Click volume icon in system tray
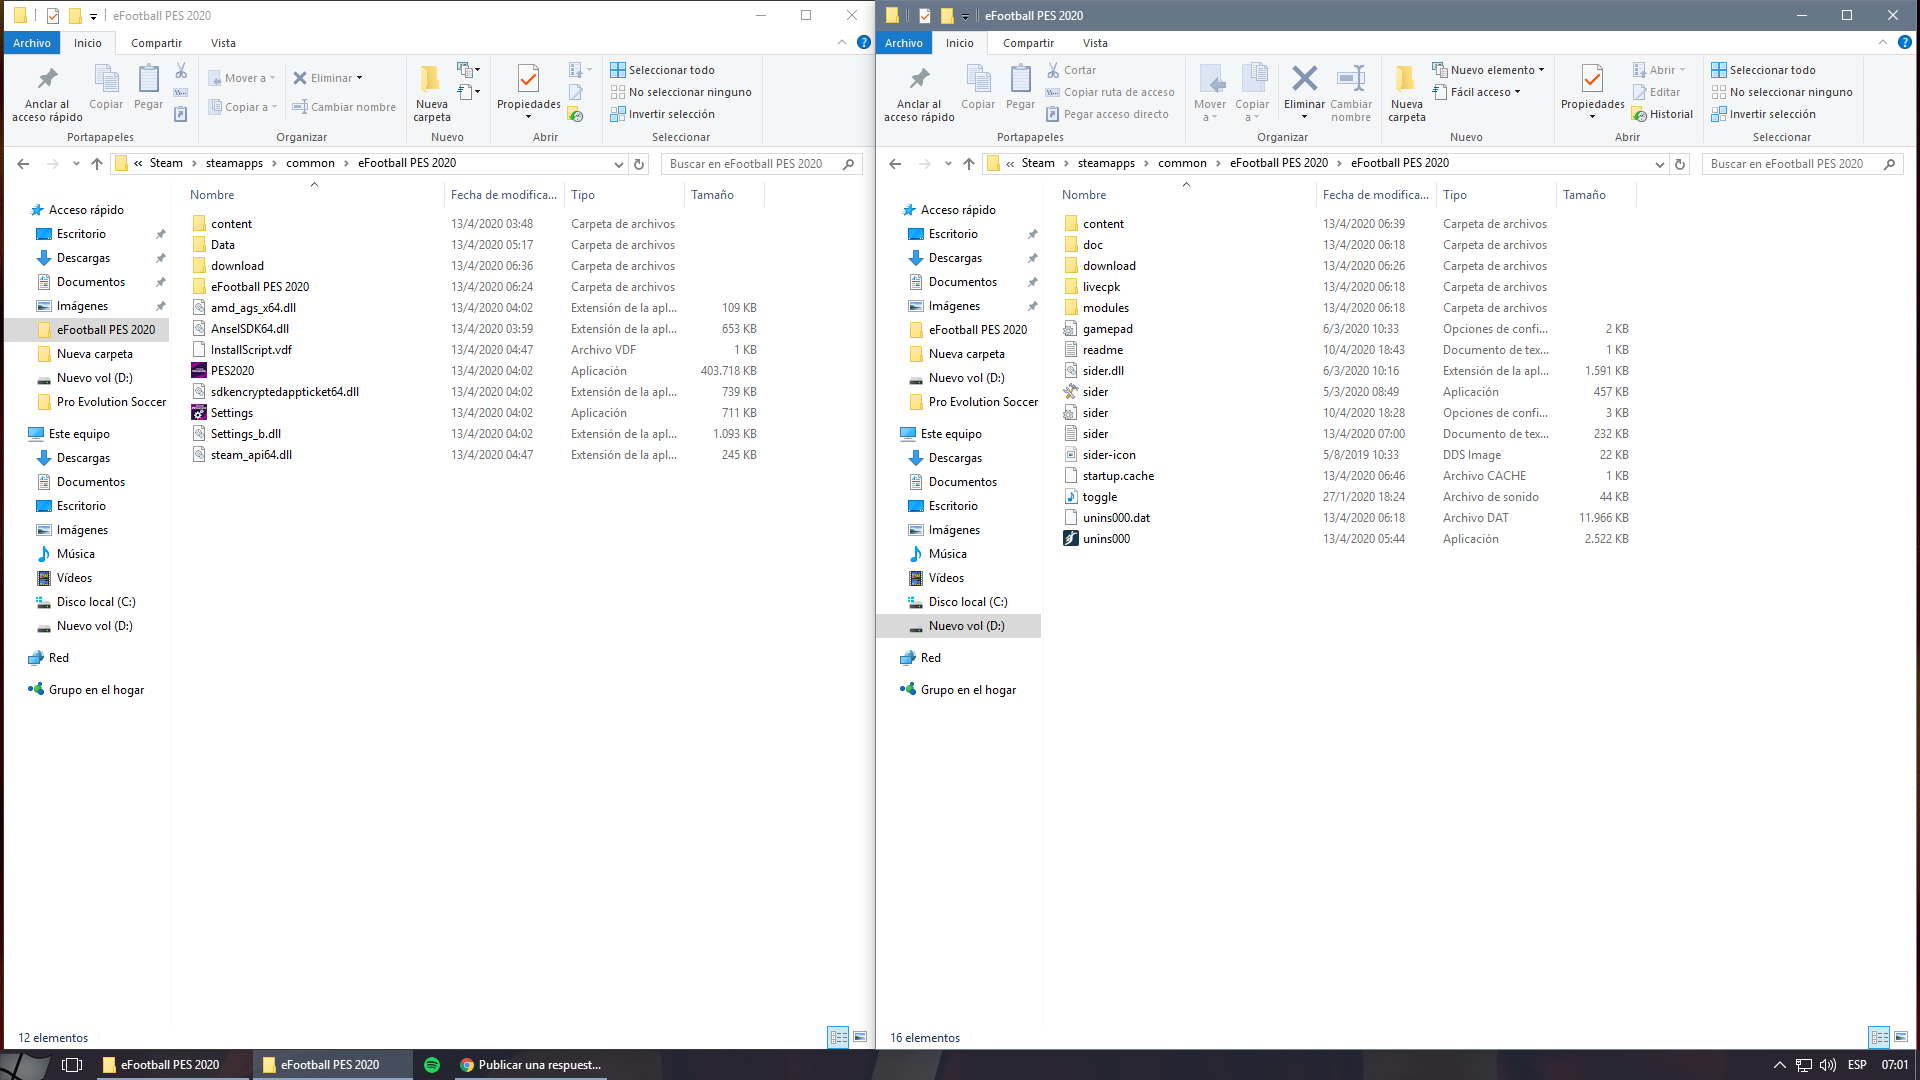1920x1080 pixels. click(x=1827, y=1065)
